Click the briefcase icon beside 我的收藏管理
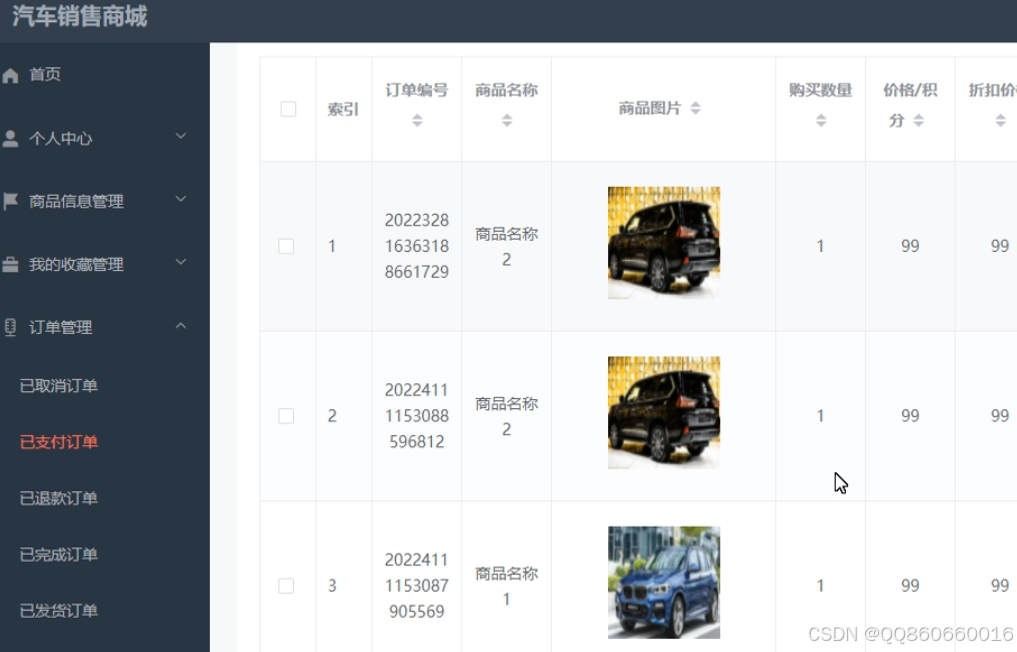1017x652 pixels. [10, 264]
